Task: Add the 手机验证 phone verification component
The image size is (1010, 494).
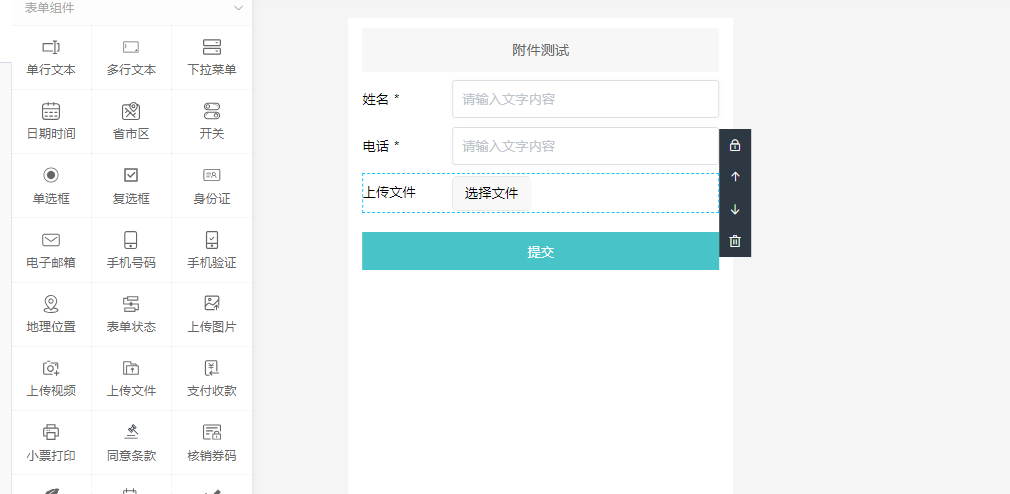Action: 212,250
